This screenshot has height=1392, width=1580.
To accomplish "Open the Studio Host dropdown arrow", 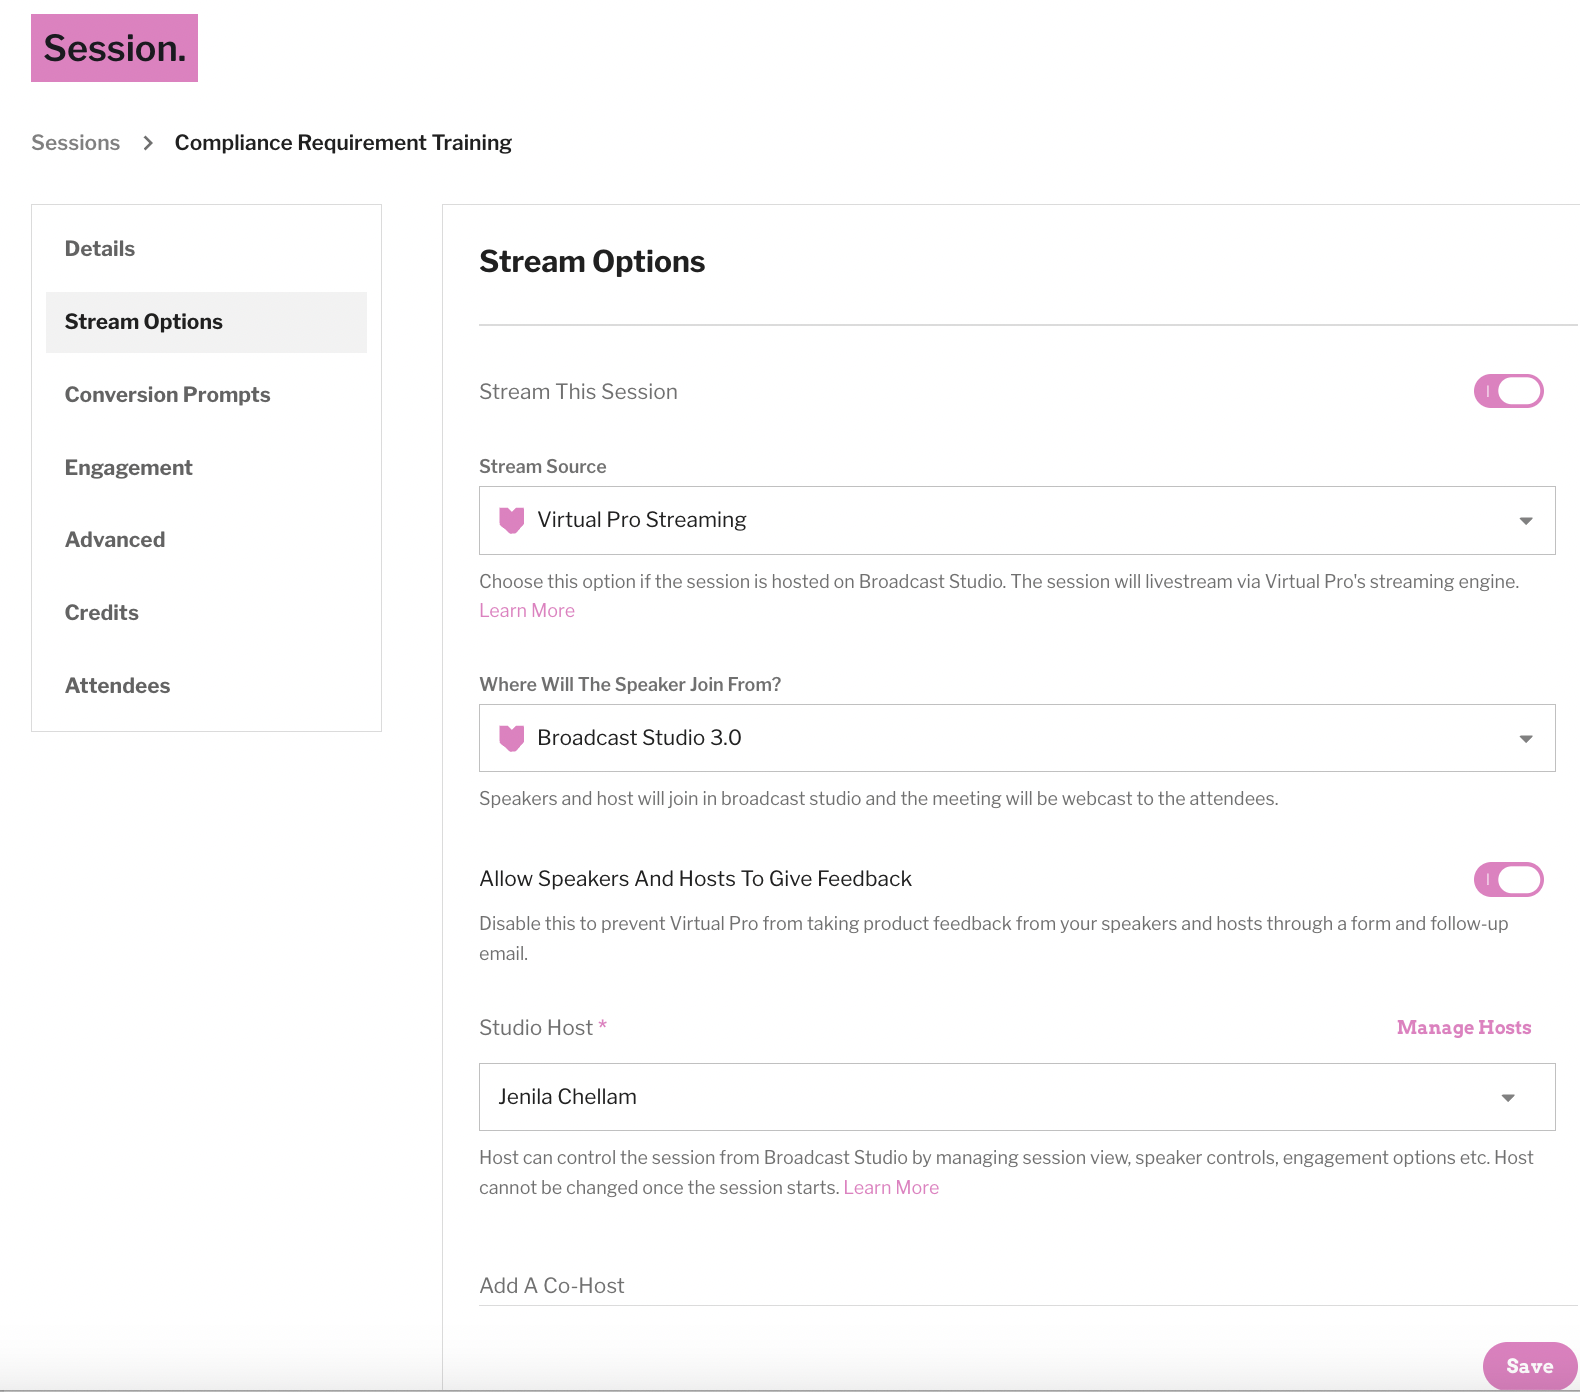I will pos(1508,1098).
